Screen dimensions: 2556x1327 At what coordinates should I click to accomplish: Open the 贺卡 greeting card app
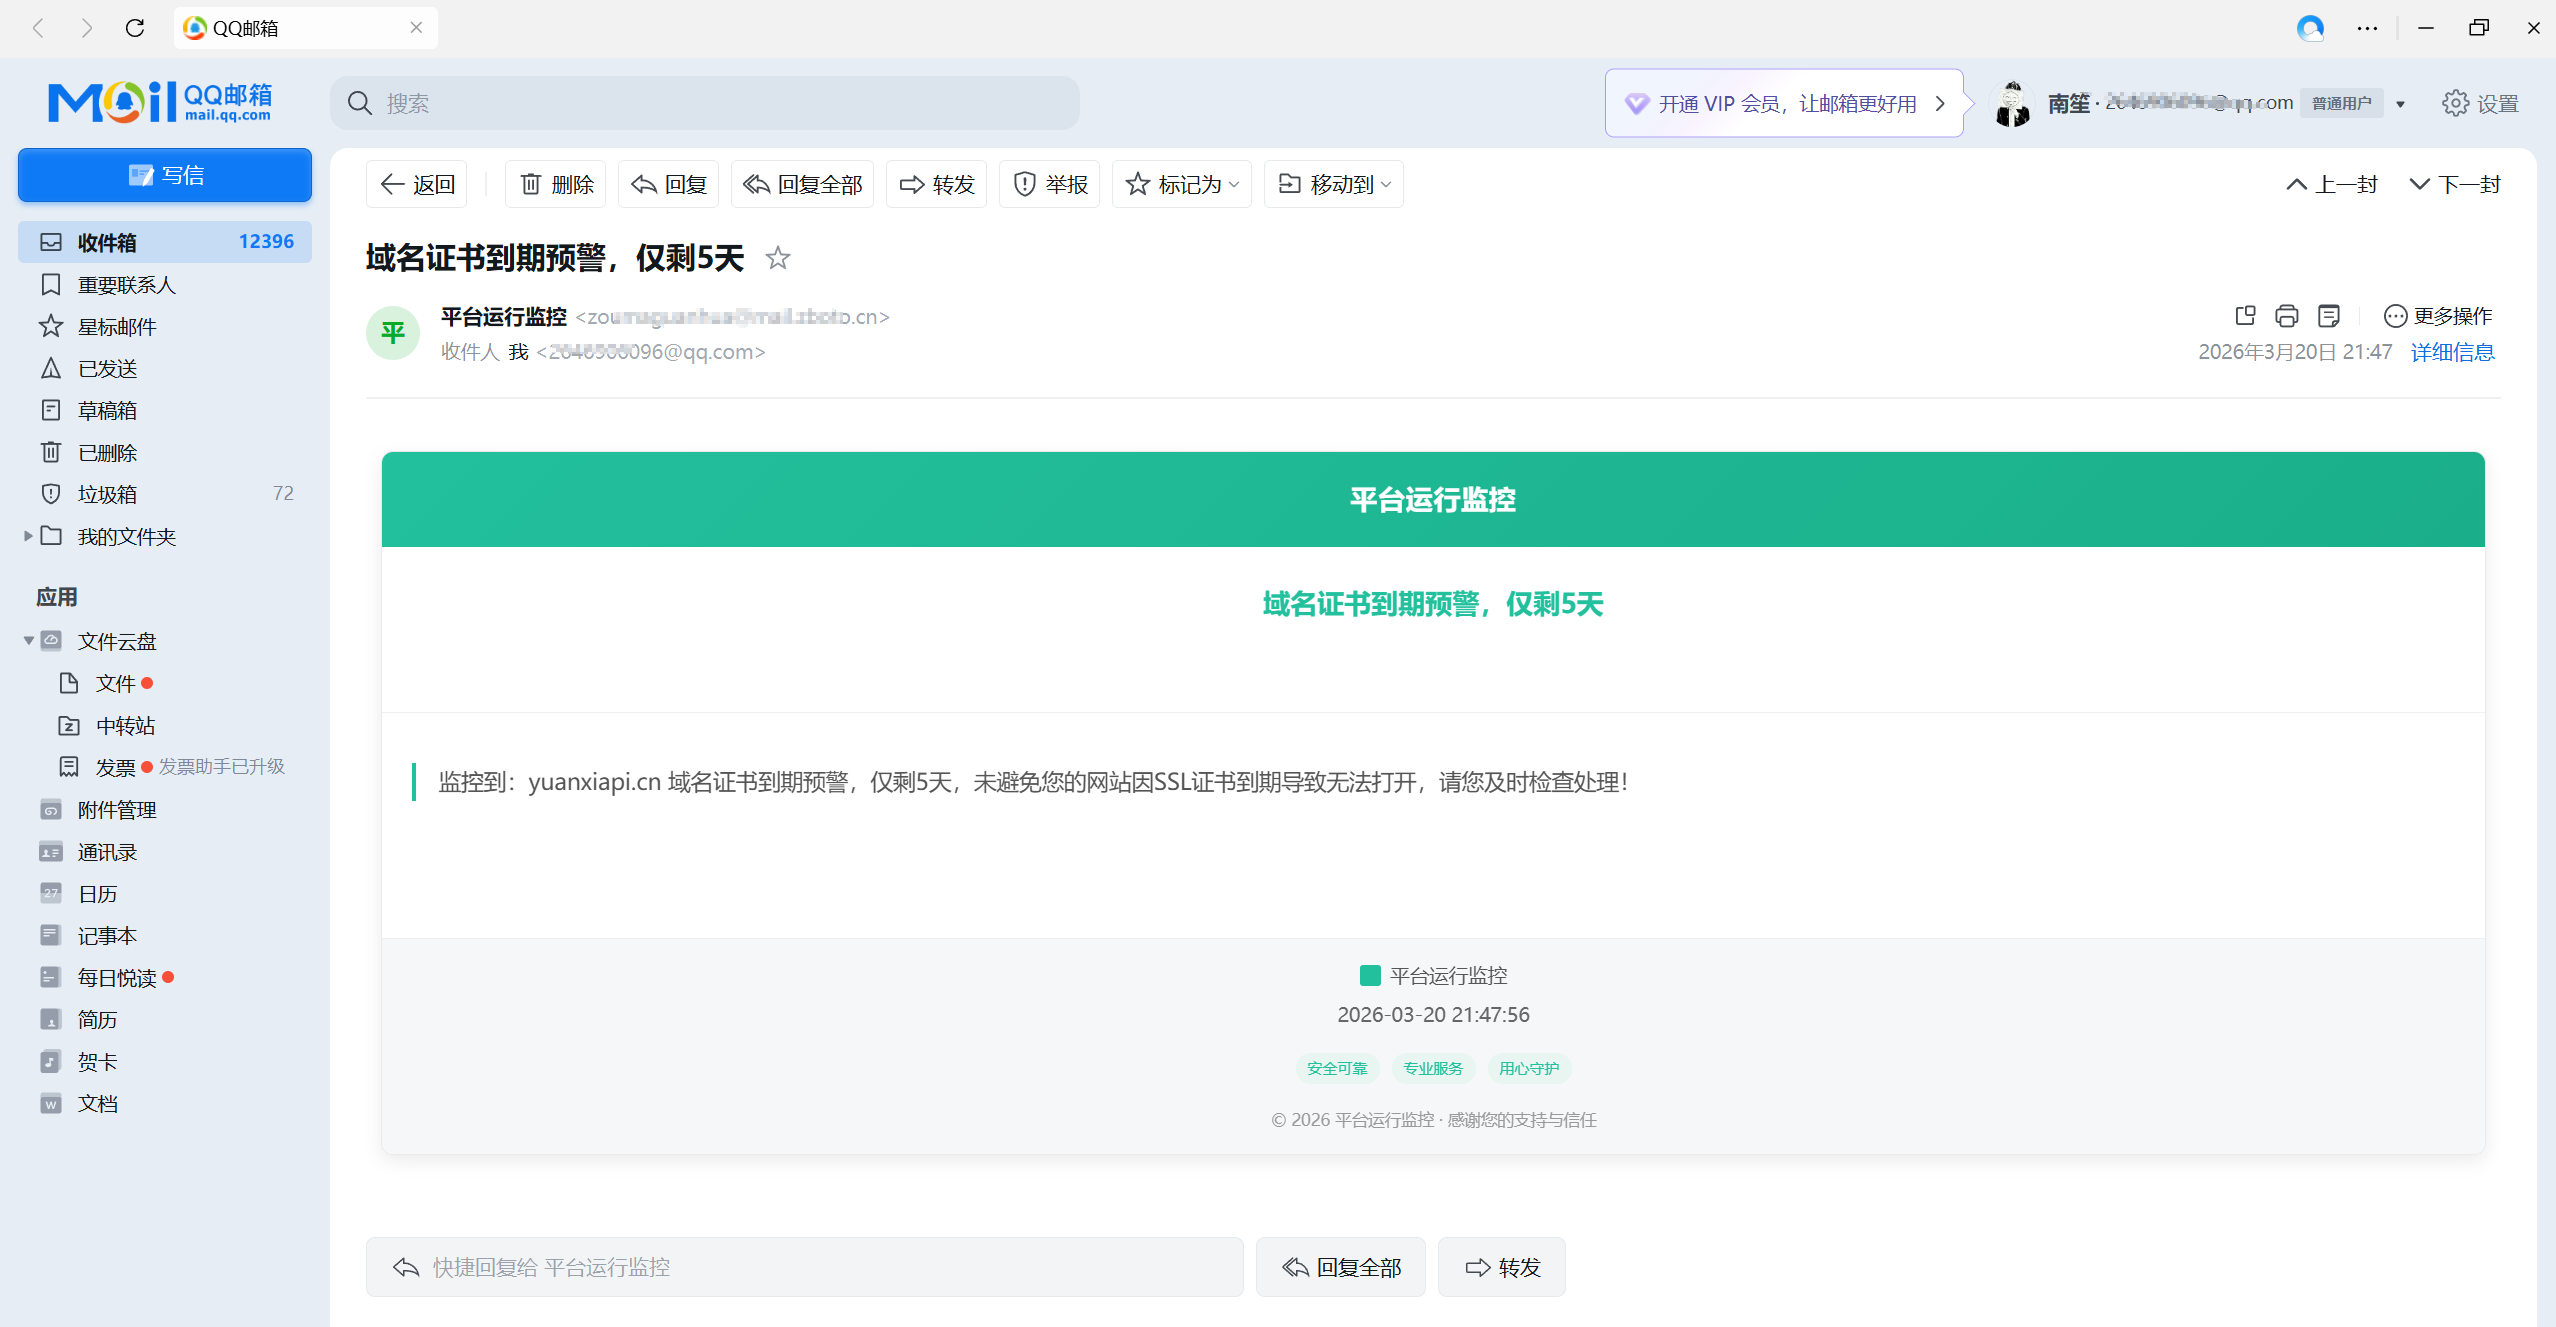95,1061
